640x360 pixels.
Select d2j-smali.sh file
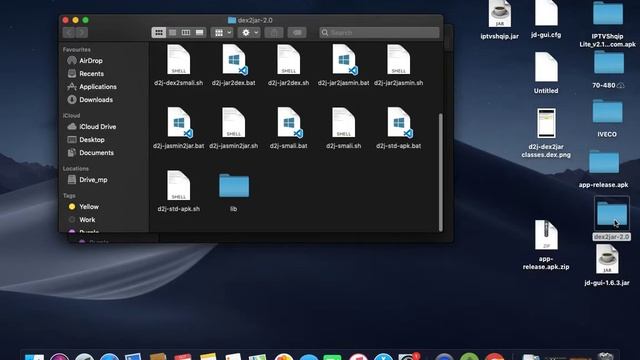click(x=344, y=128)
